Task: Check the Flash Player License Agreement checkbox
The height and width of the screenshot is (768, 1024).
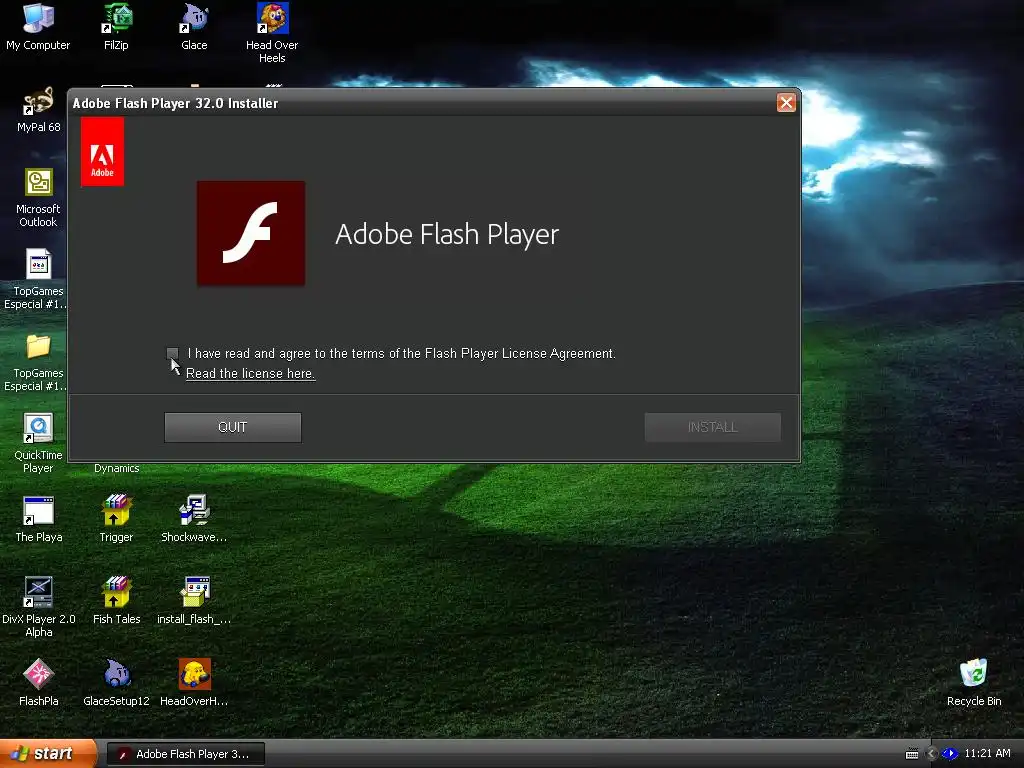Action: (x=172, y=353)
